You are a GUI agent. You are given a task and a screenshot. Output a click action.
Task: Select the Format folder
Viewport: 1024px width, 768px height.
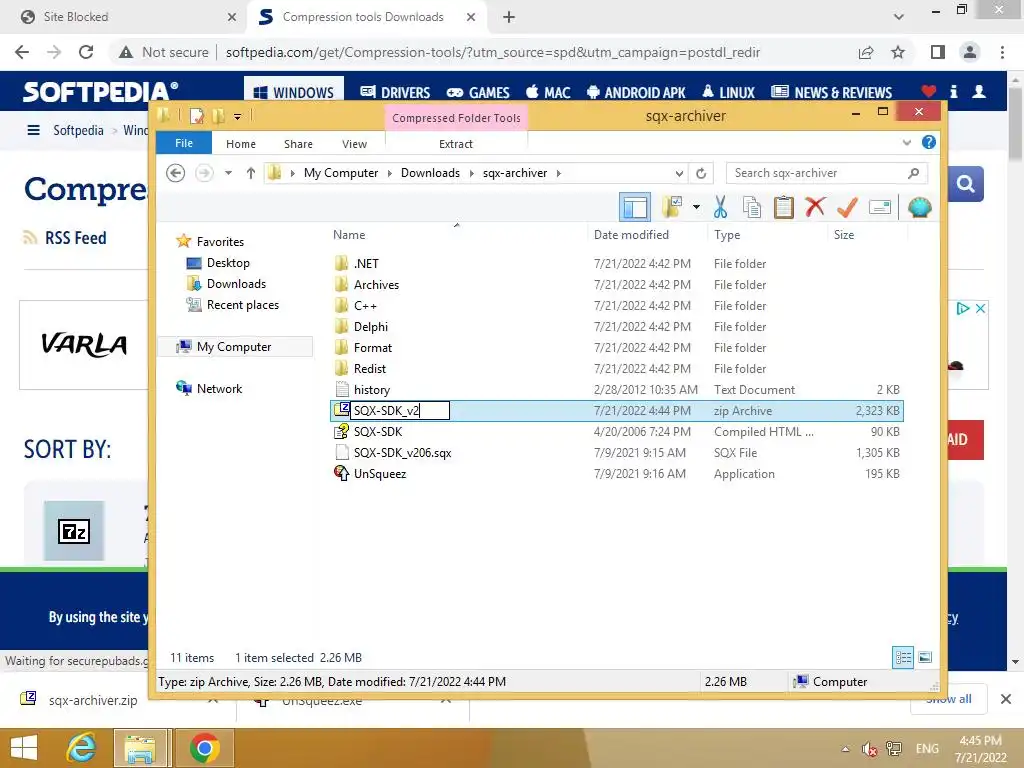pos(617,347)
